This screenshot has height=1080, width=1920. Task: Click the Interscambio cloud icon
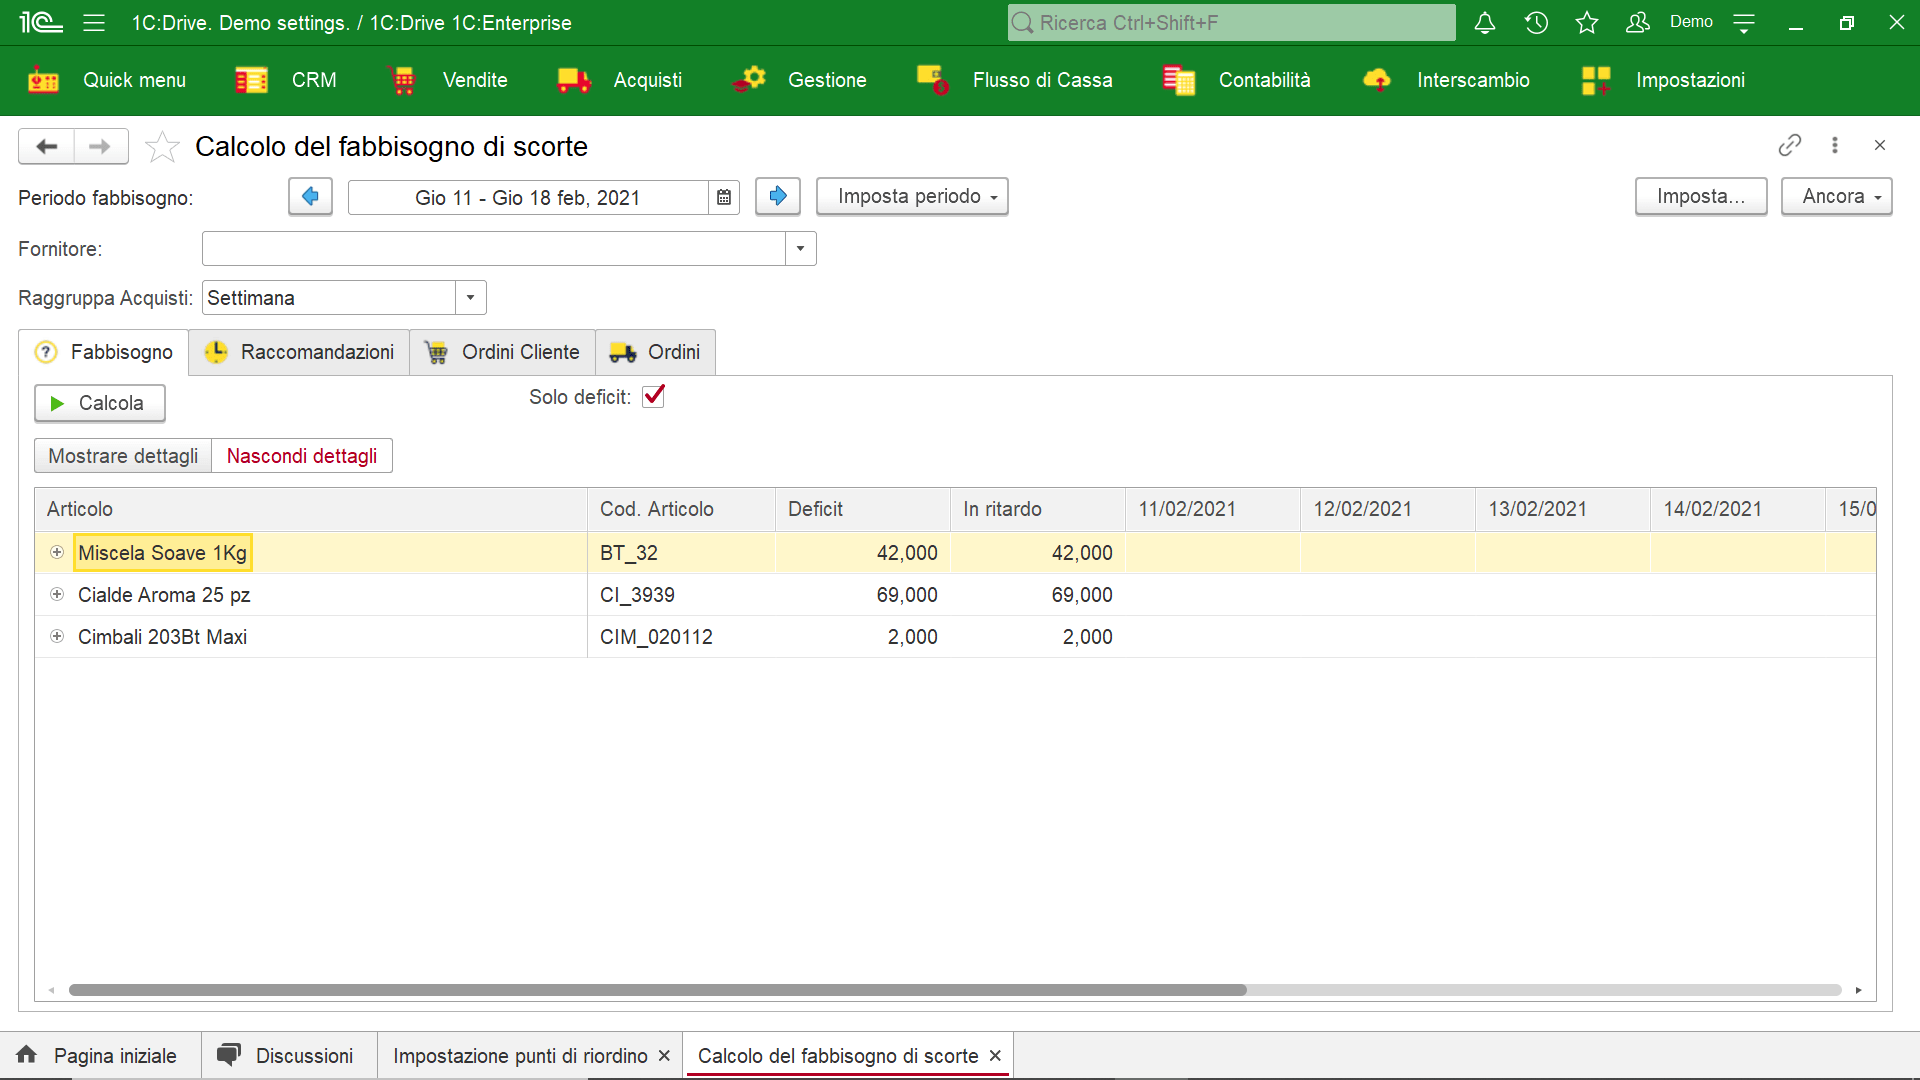coord(1377,80)
